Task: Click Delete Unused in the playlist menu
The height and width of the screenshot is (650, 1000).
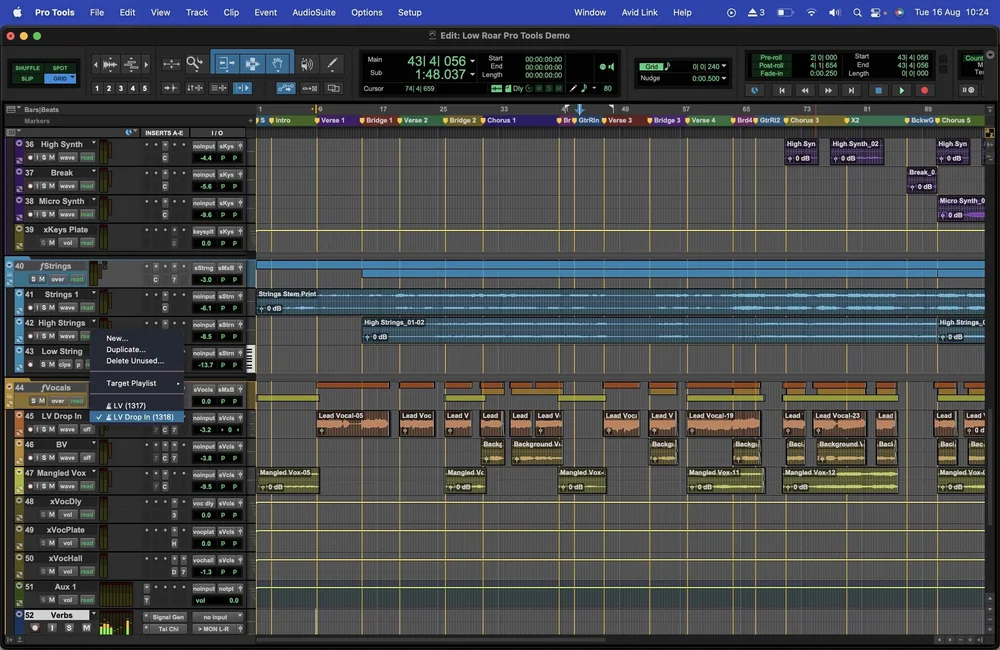Action: 134,361
